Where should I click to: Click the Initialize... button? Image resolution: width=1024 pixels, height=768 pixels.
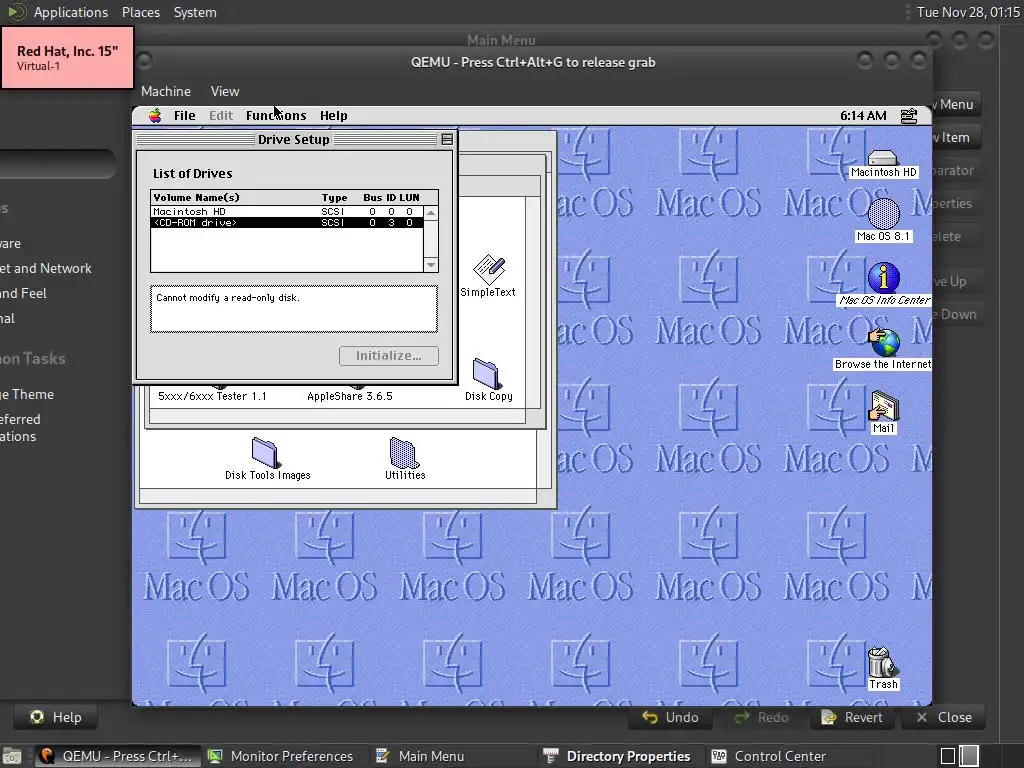click(389, 356)
